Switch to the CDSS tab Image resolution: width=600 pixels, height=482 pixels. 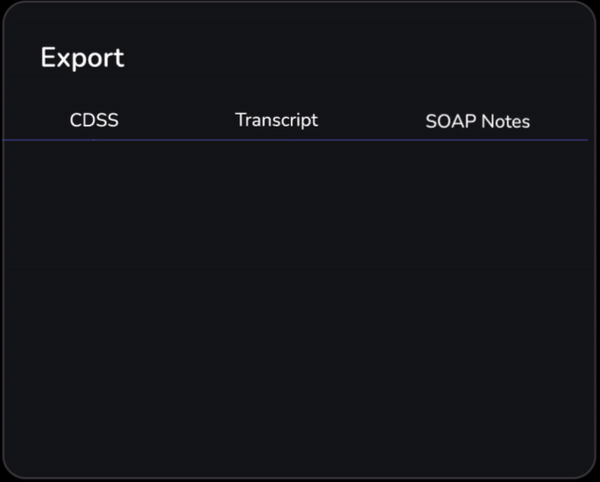tap(94, 120)
